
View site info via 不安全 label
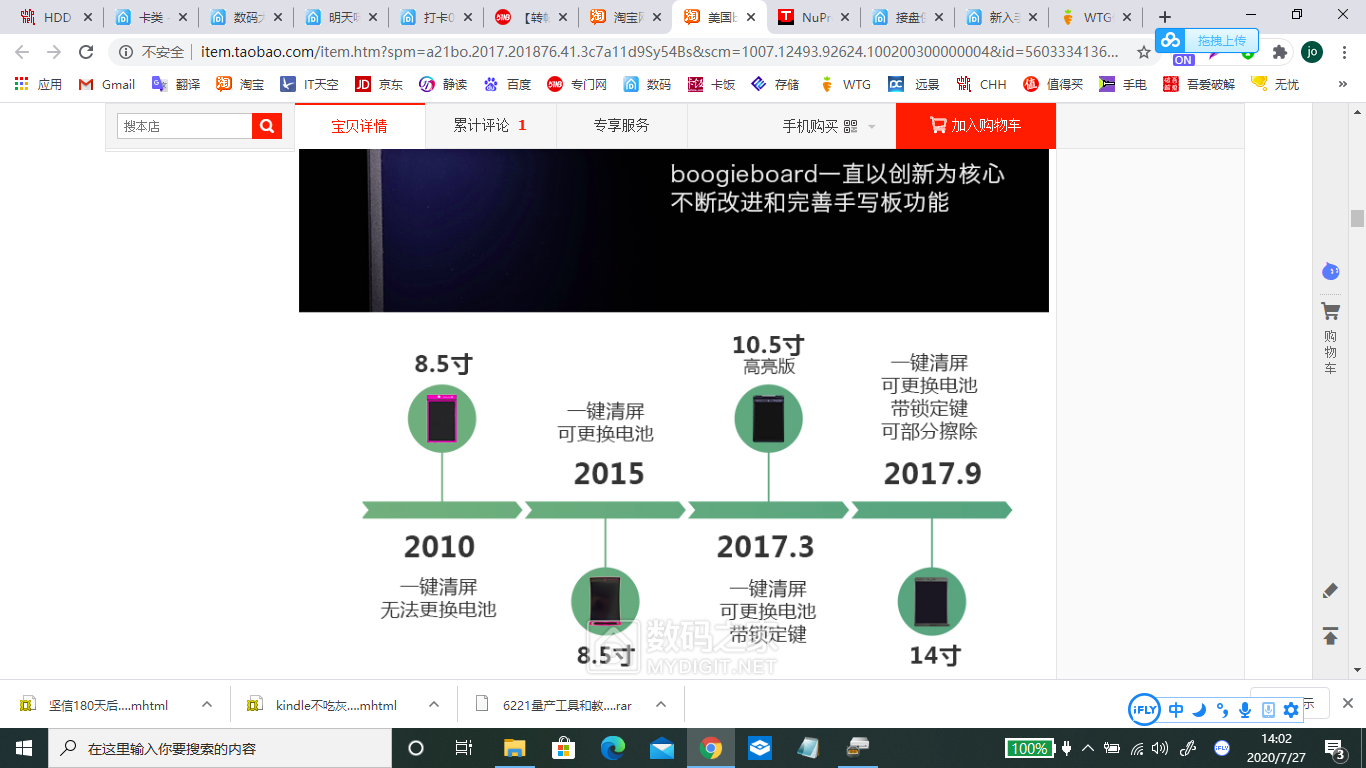point(152,52)
